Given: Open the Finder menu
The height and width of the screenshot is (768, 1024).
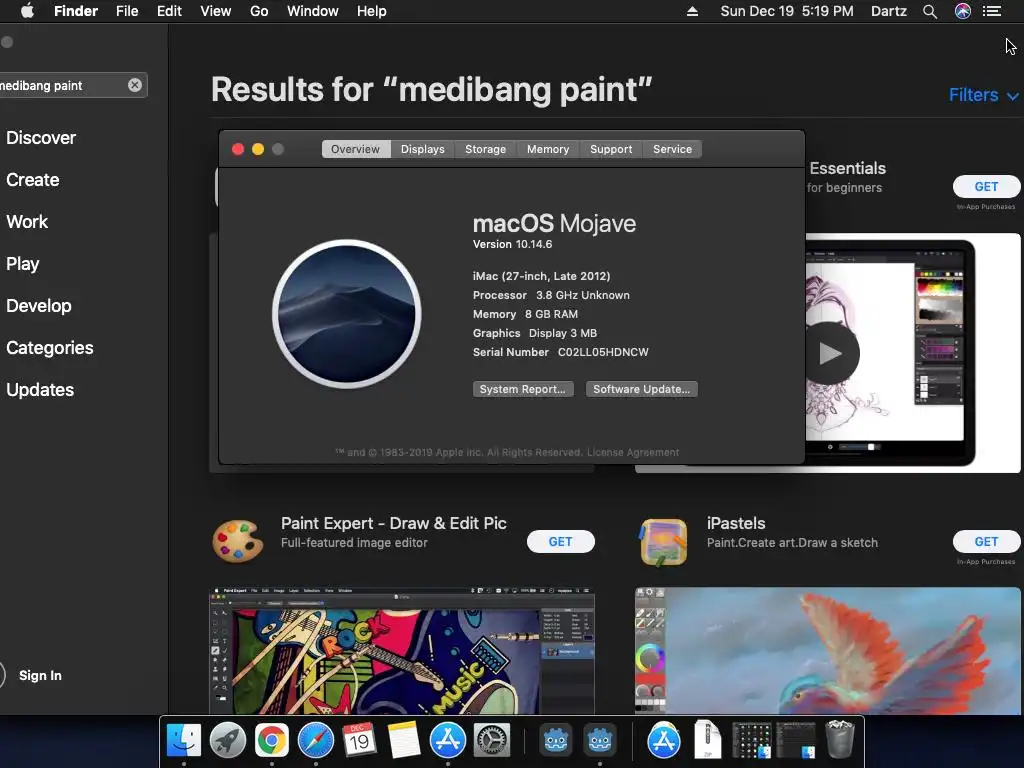Looking at the screenshot, I should click(x=76, y=11).
